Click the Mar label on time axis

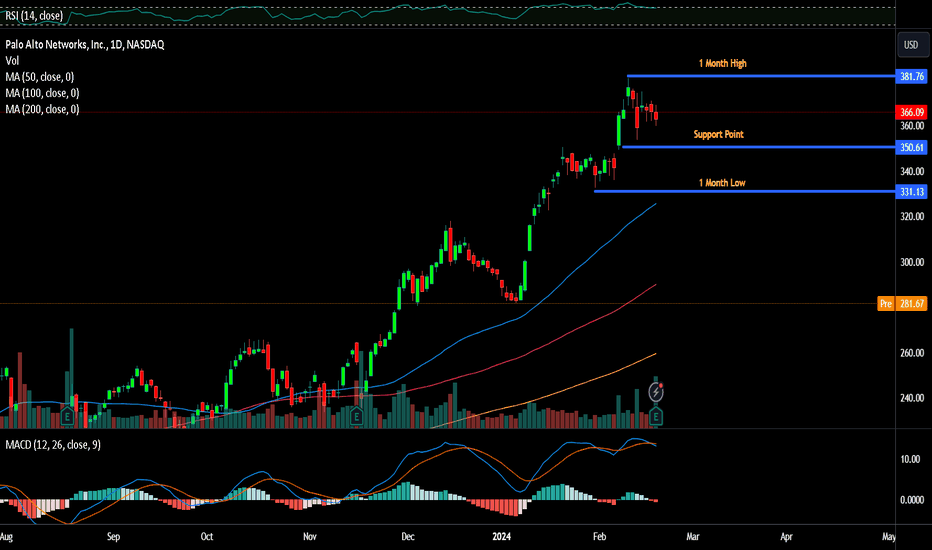[x=692, y=536]
